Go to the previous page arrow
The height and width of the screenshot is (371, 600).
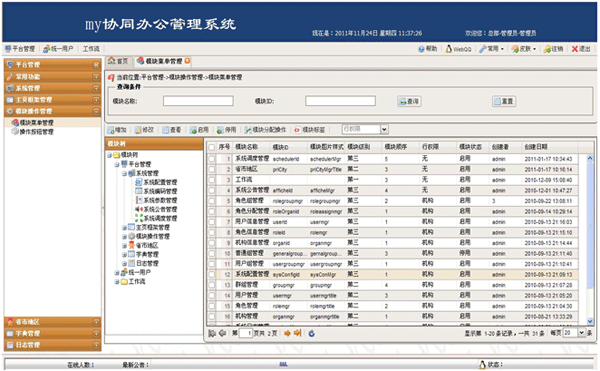tap(222, 334)
